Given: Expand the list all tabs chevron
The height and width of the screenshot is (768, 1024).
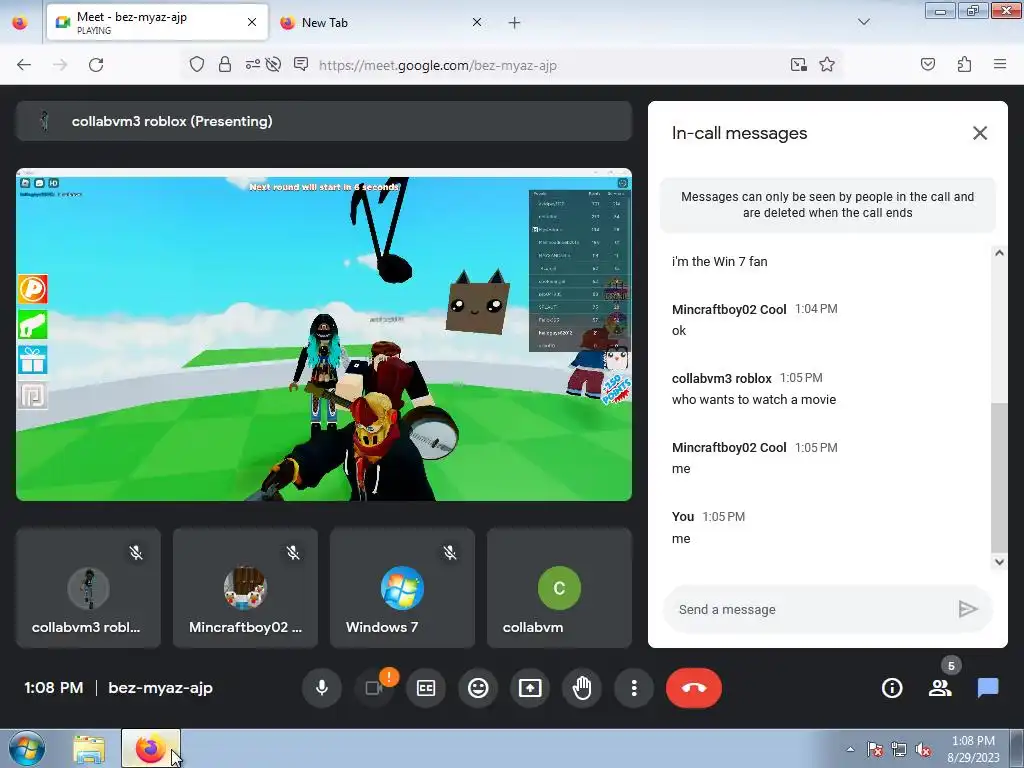Looking at the screenshot, I should pos(864,22).
